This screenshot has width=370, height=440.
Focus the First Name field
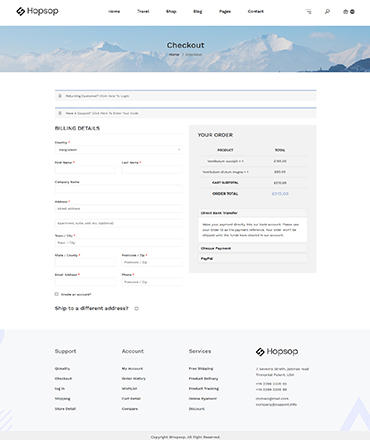click(85, 169)
